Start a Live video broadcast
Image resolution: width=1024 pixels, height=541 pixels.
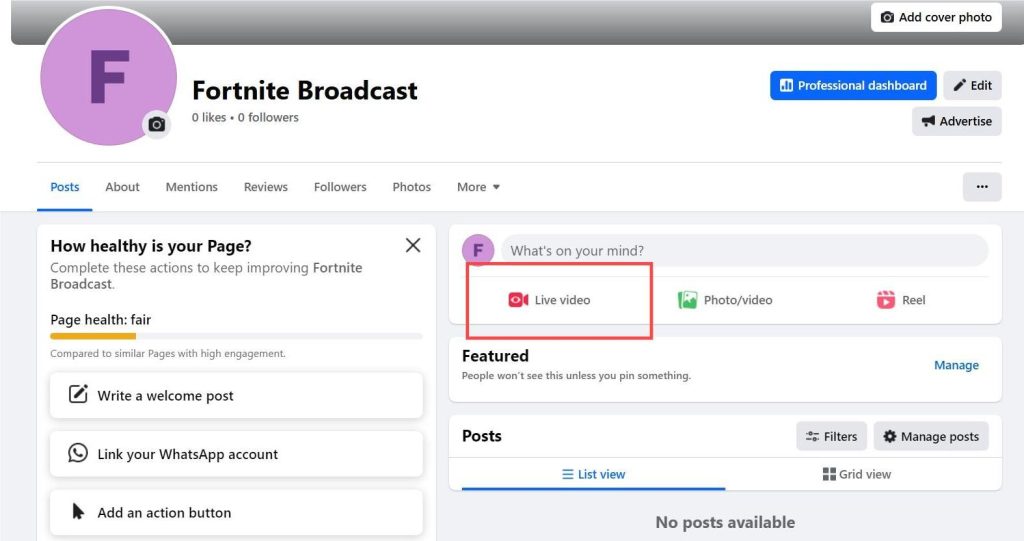click(549, 300)
